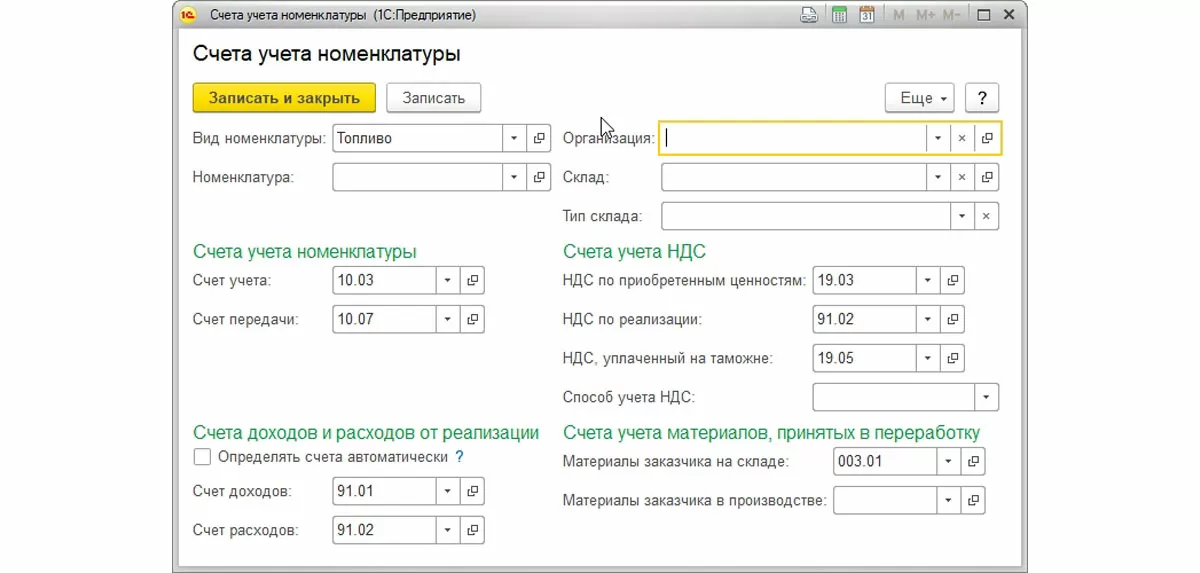The image size is (1200, 573).
Task: Expand Номенклатура dropdown
Action: click(514, 177)
